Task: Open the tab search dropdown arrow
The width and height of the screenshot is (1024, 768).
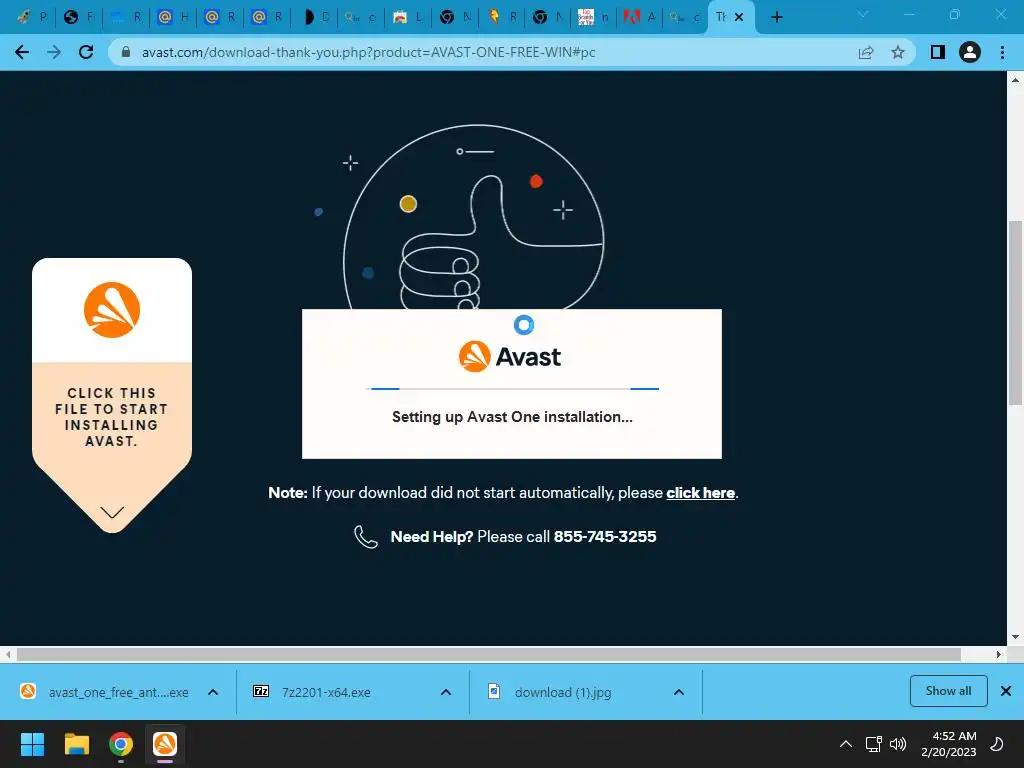Action: tap(863, 14)
